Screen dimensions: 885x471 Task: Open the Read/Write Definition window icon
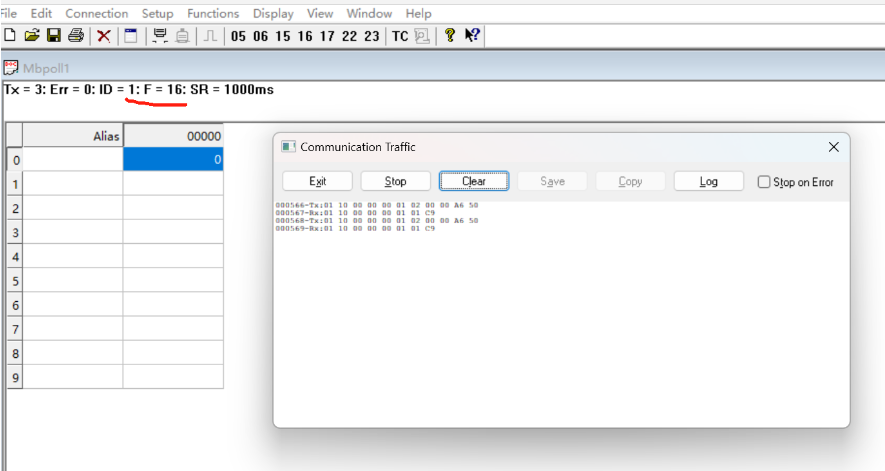(x=131, y=36)
